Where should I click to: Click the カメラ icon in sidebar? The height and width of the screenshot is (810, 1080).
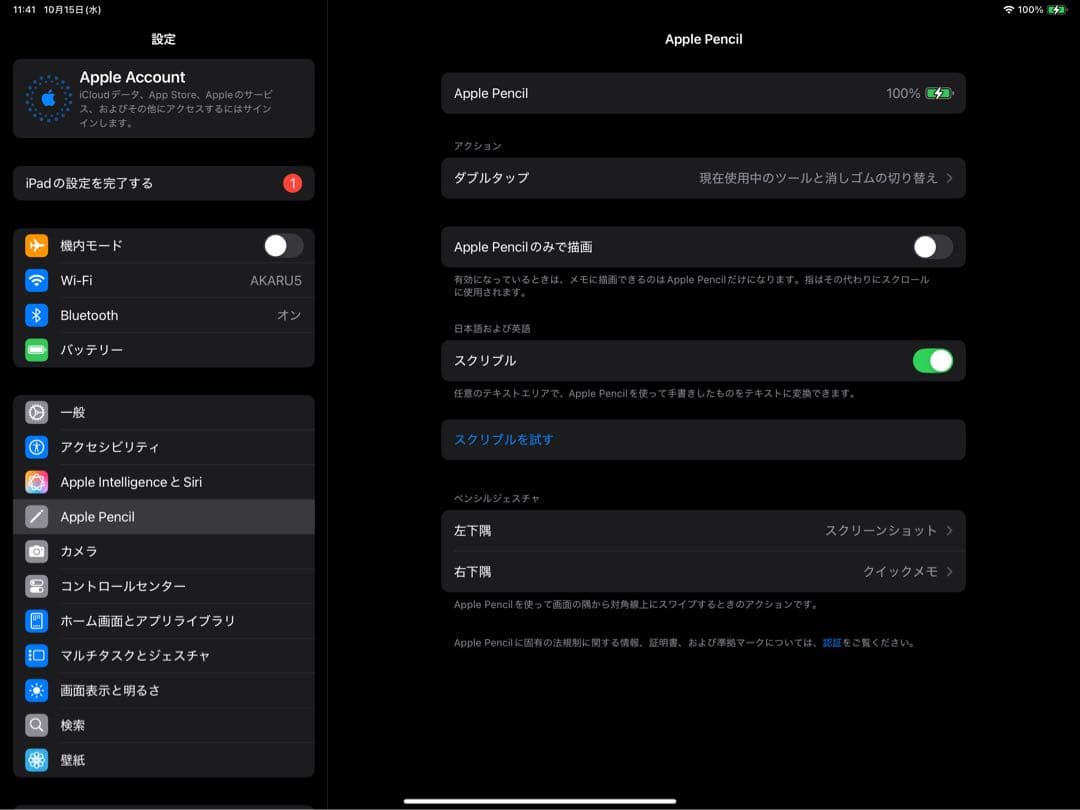coord(36,551)
